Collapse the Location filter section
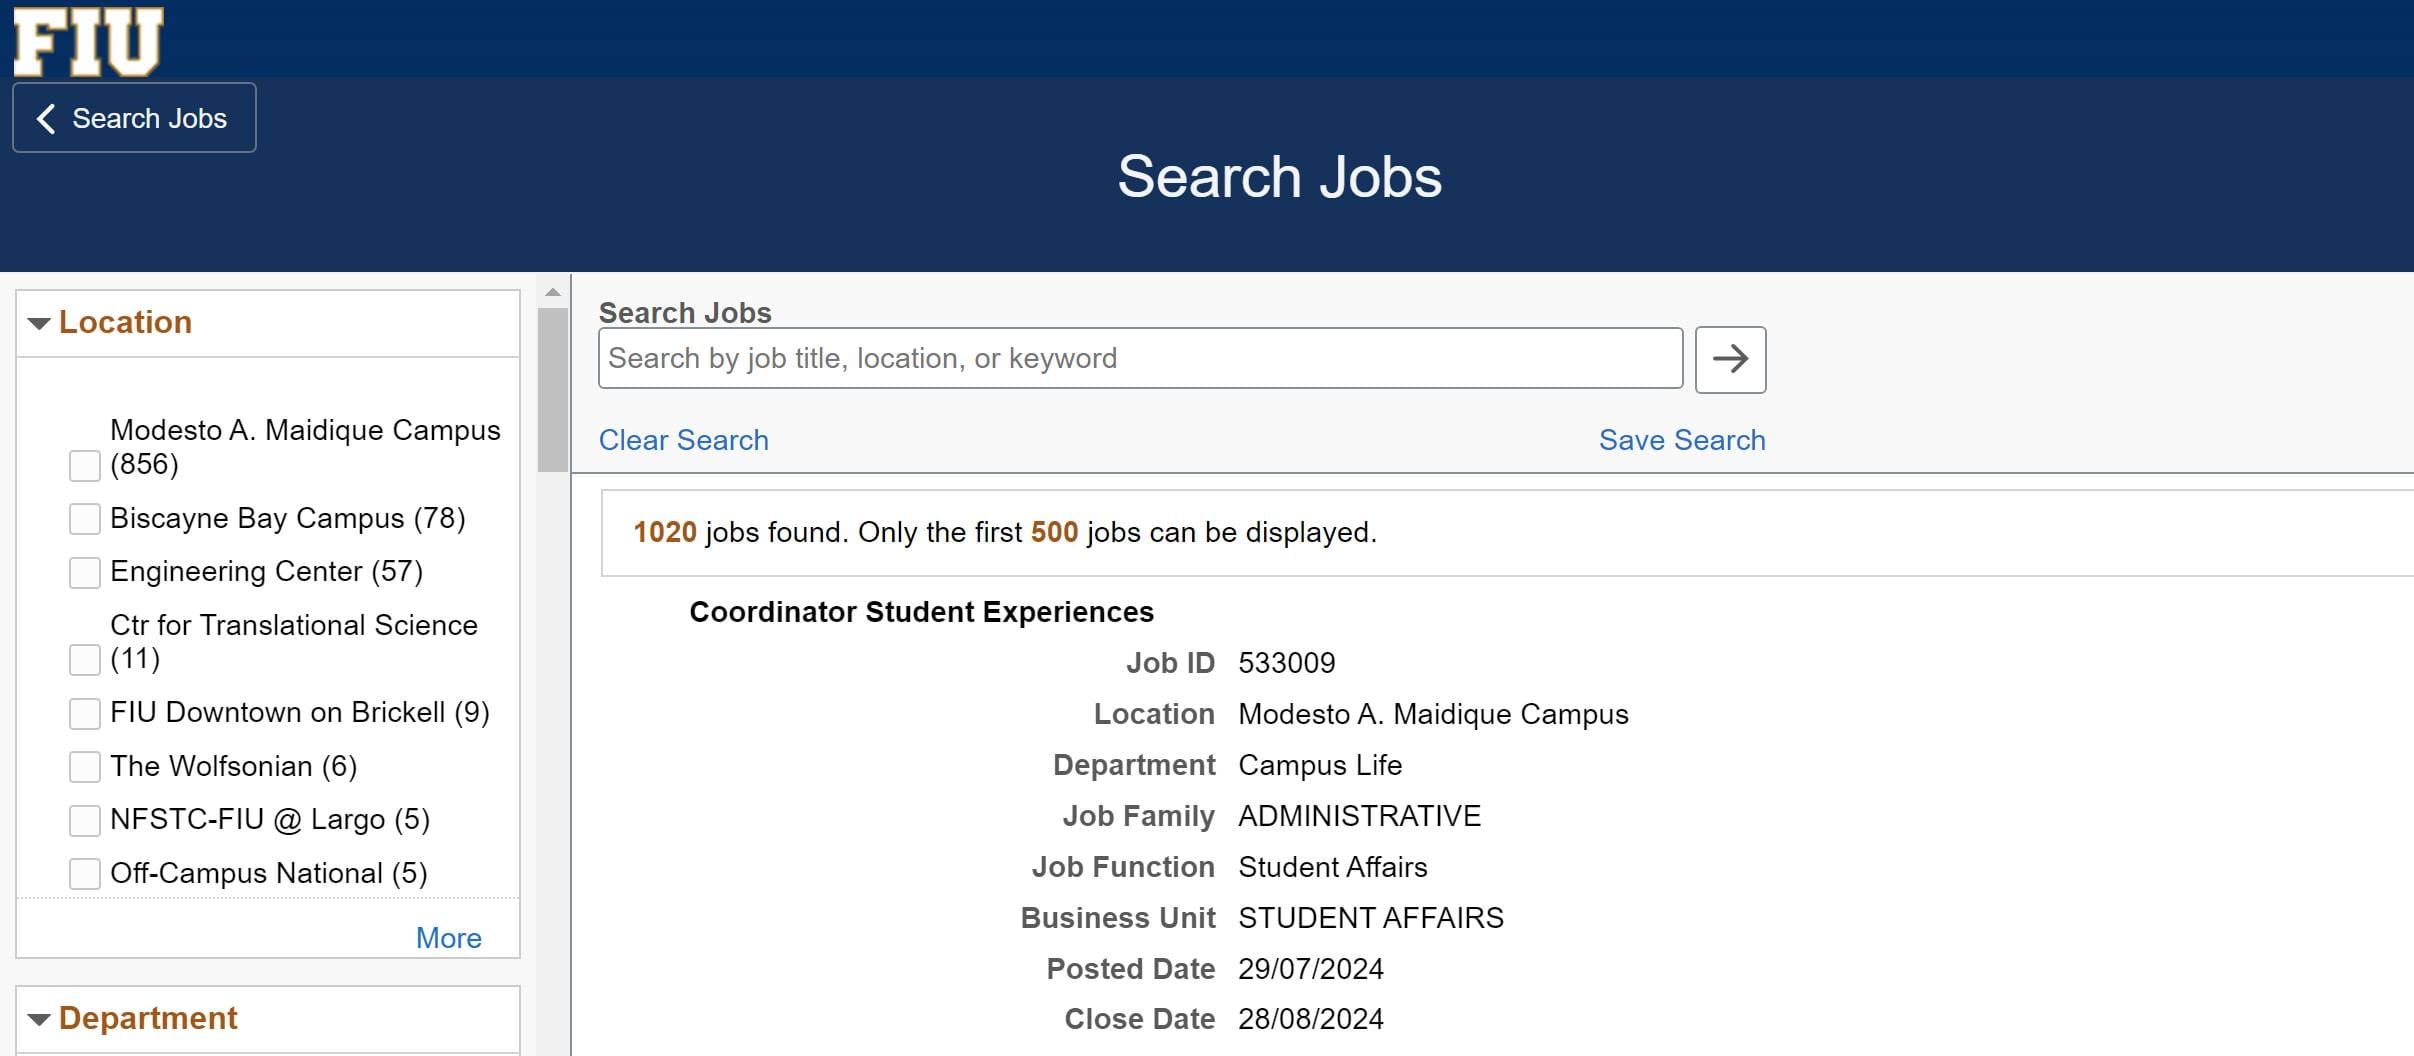The image size is (2414, 1056). [39, 323]
